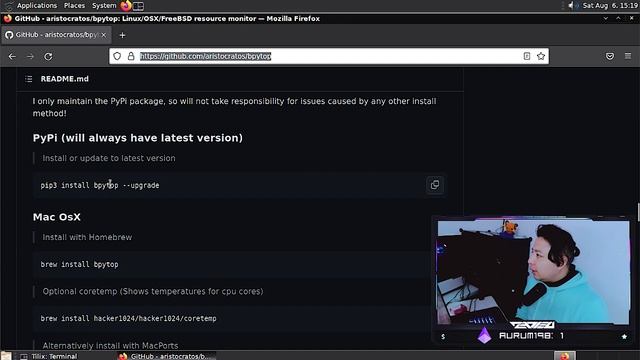Screen dimensions: 640x360
Task: Click 'PyPi (will always have latest version)' heading
Action: (x=138, y=138)
